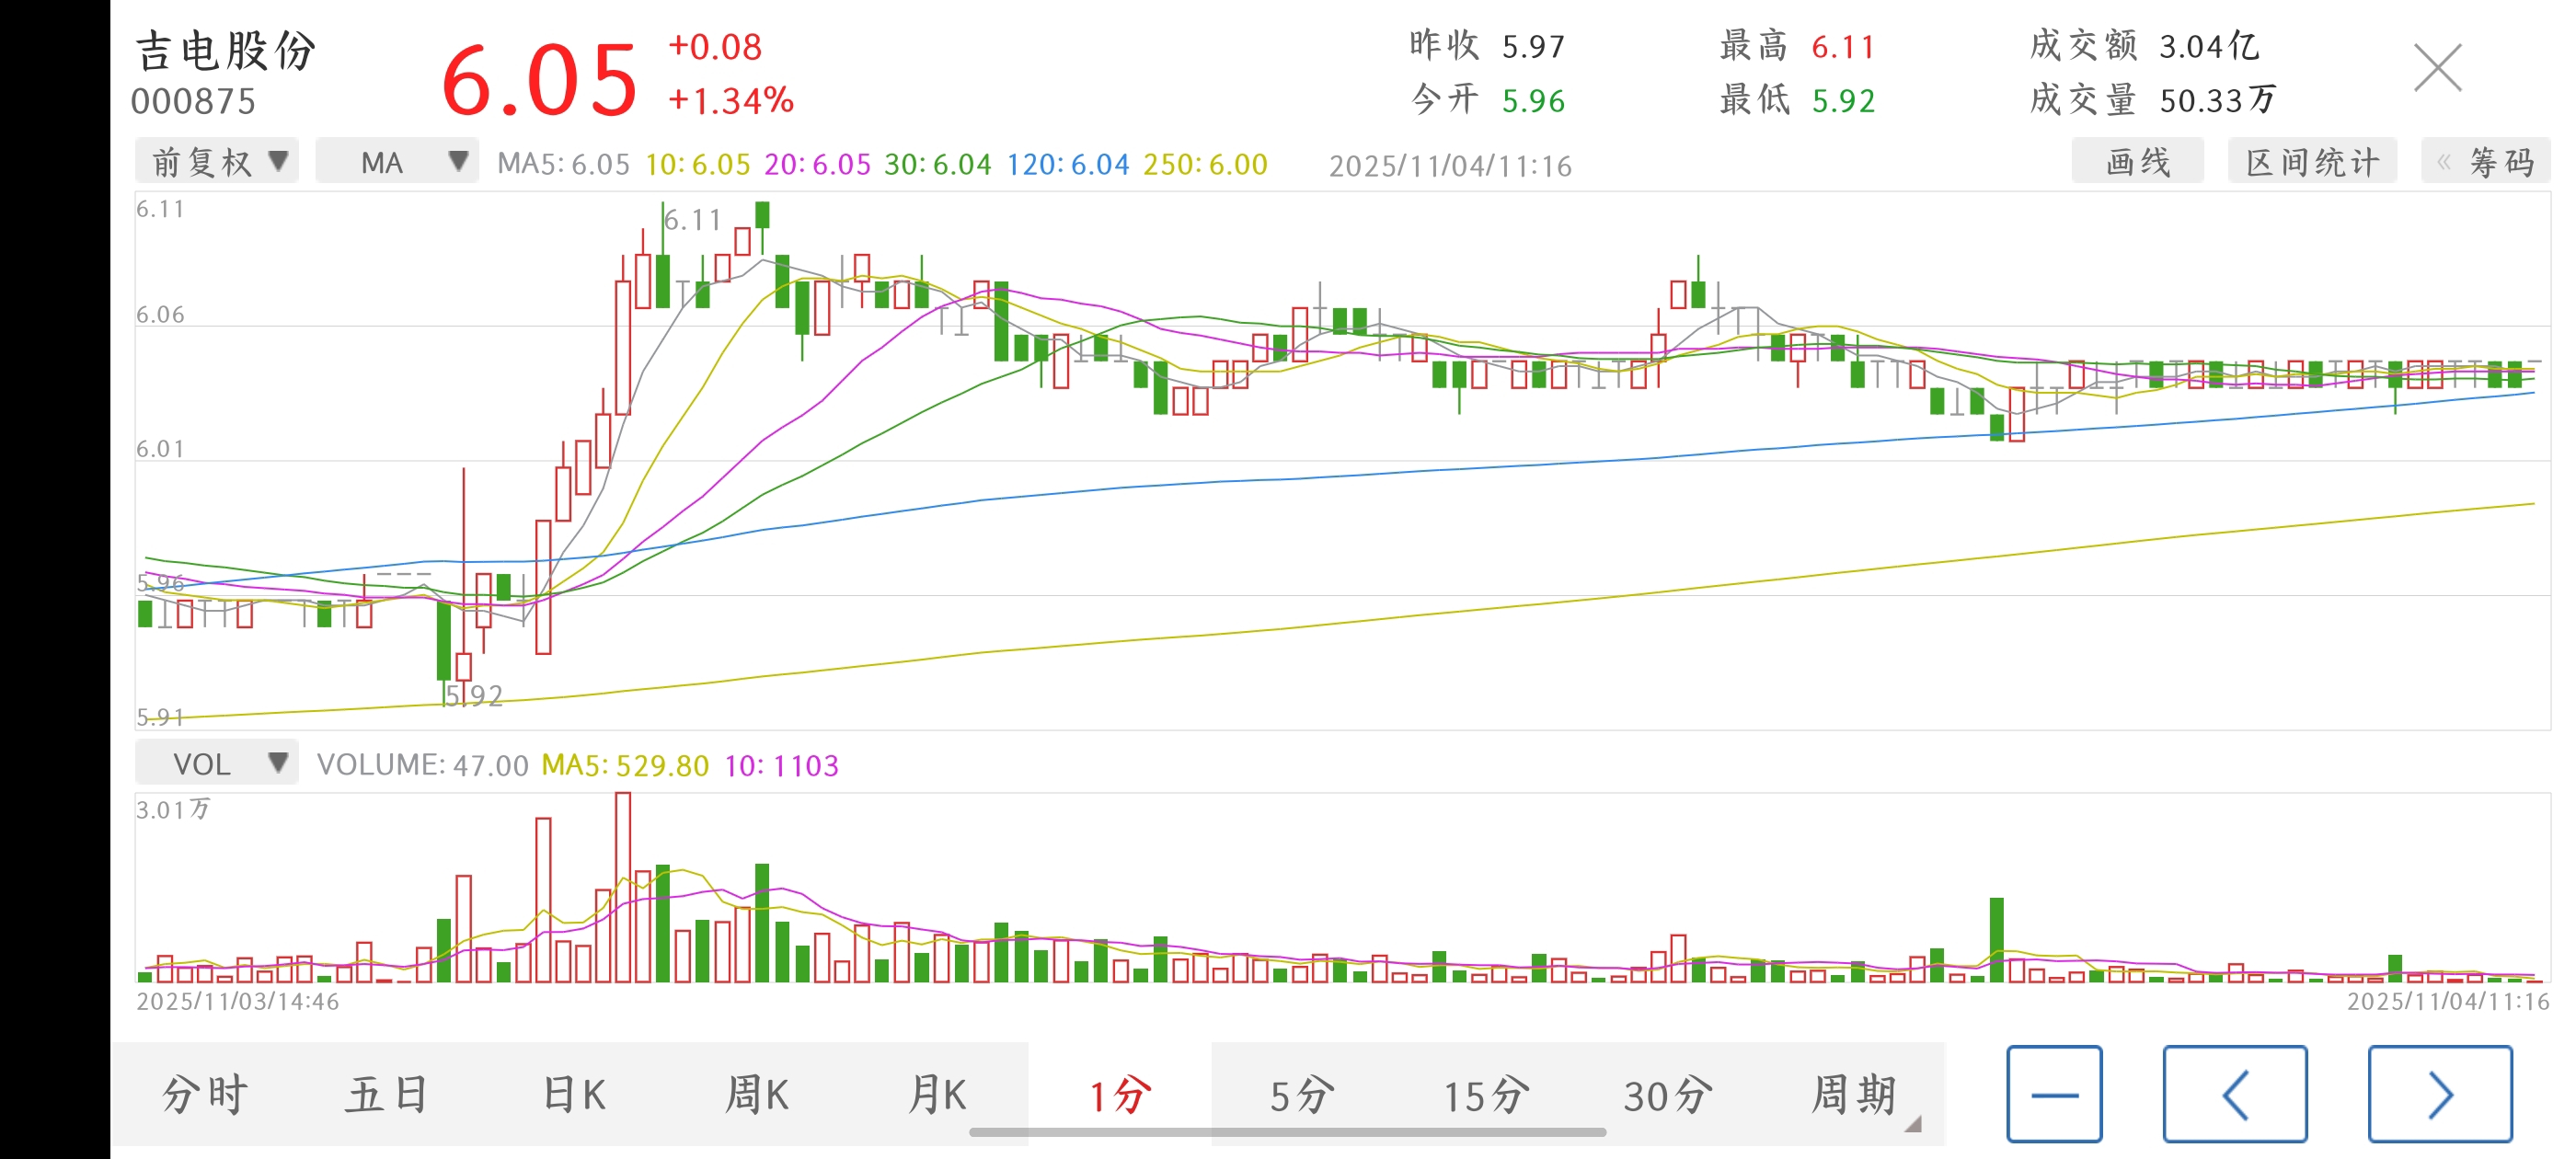This screenshot has height=1159, width=2576.
Task: Select the 日K daily candlestick tab
Action: pos(574,1095)
